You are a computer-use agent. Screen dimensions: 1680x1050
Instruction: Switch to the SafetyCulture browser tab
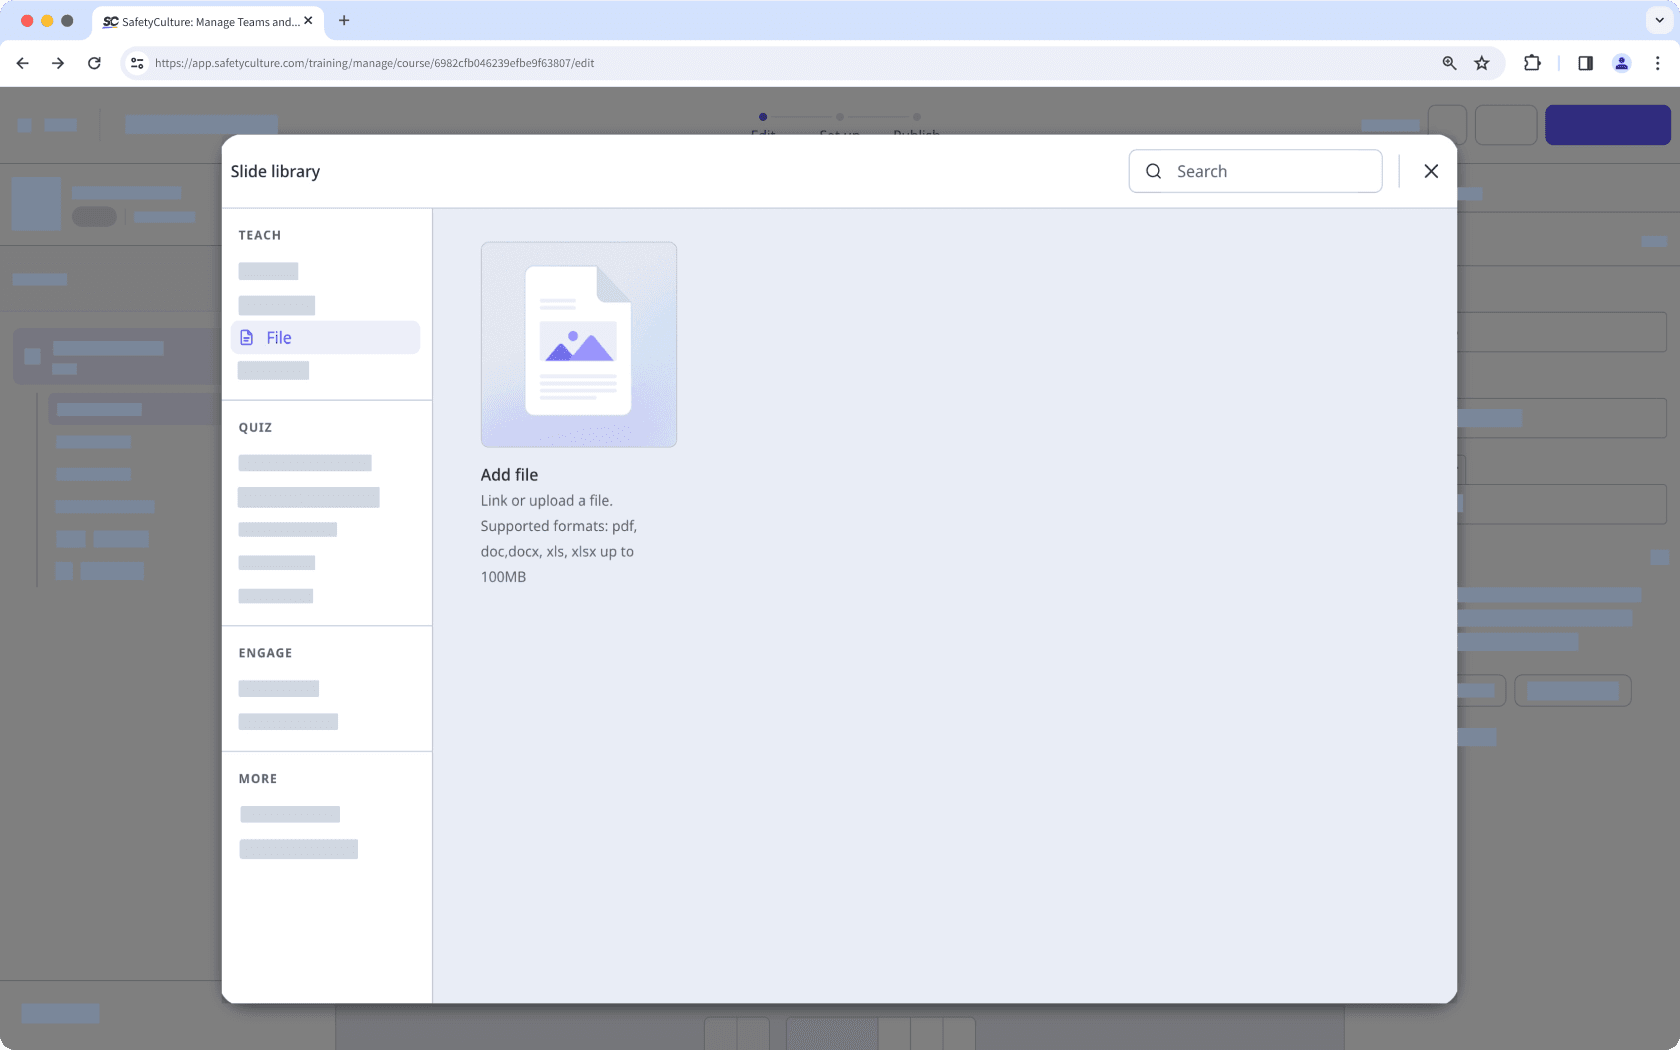[x=200, y=21]
